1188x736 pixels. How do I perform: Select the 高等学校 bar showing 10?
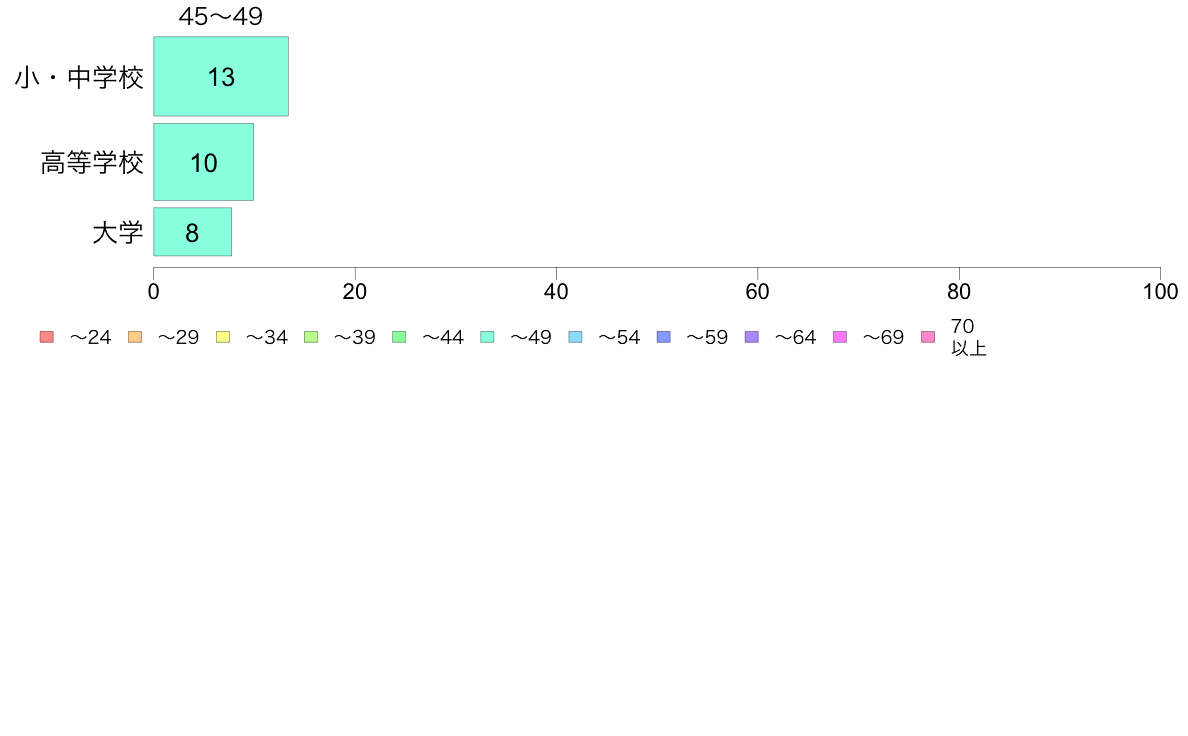(204, 162)
